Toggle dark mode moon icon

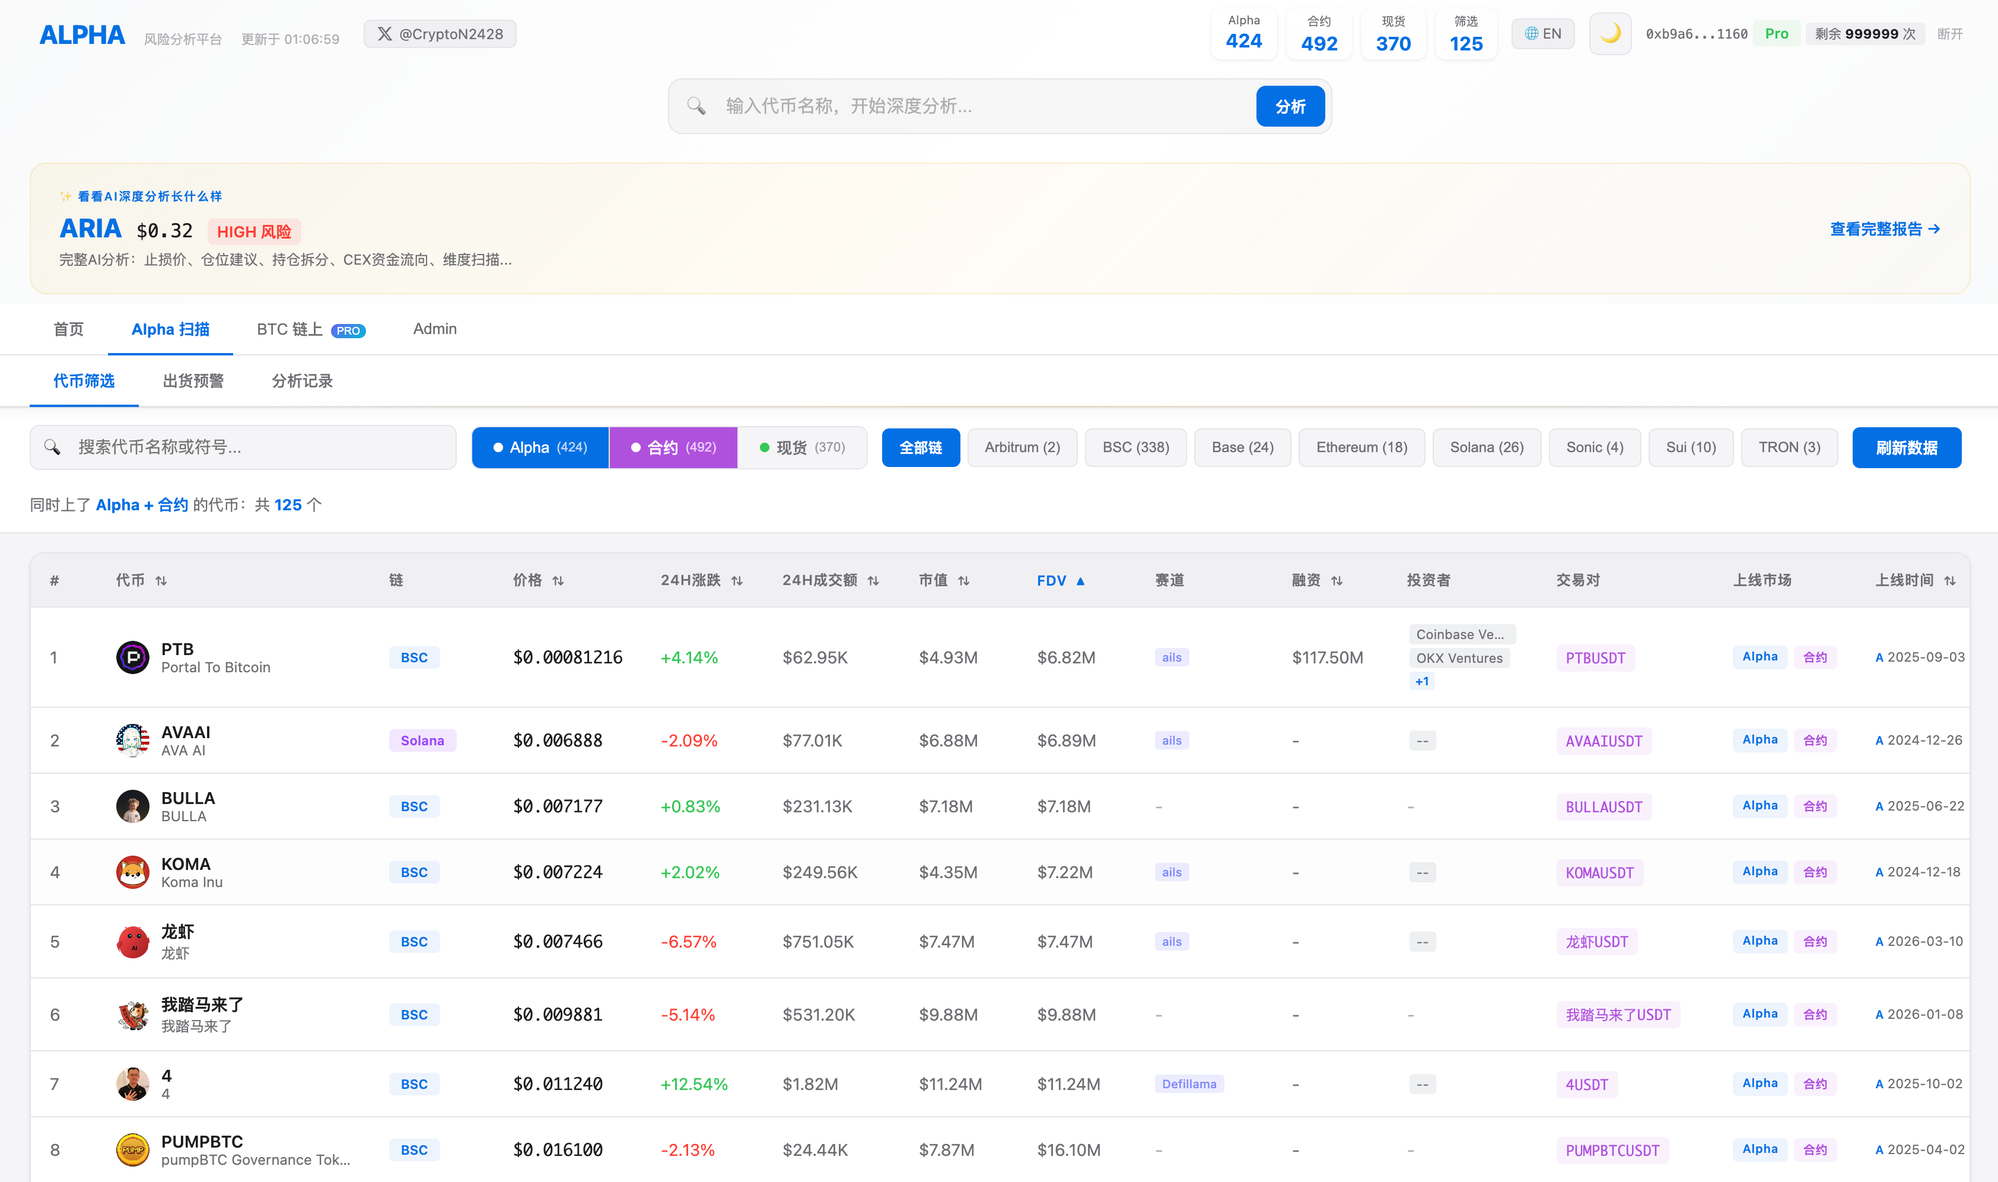(x=1610, y=34)
